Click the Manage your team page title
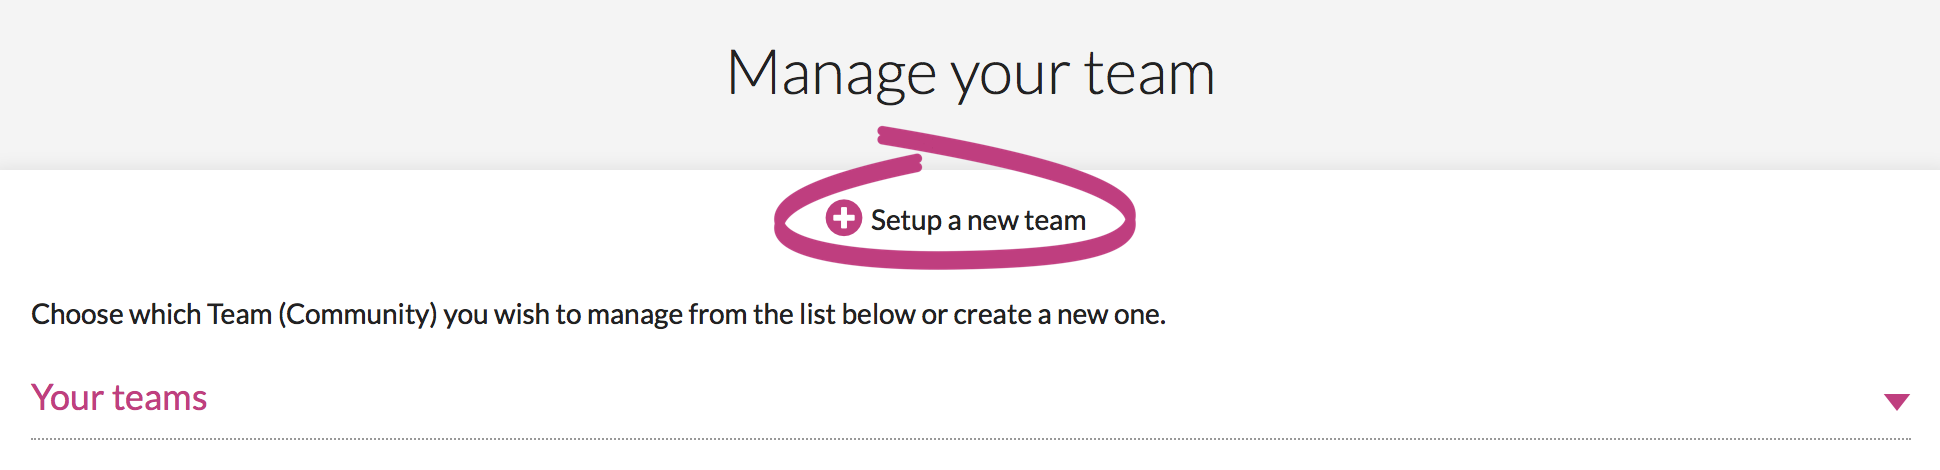 click(x=970, y=73)
